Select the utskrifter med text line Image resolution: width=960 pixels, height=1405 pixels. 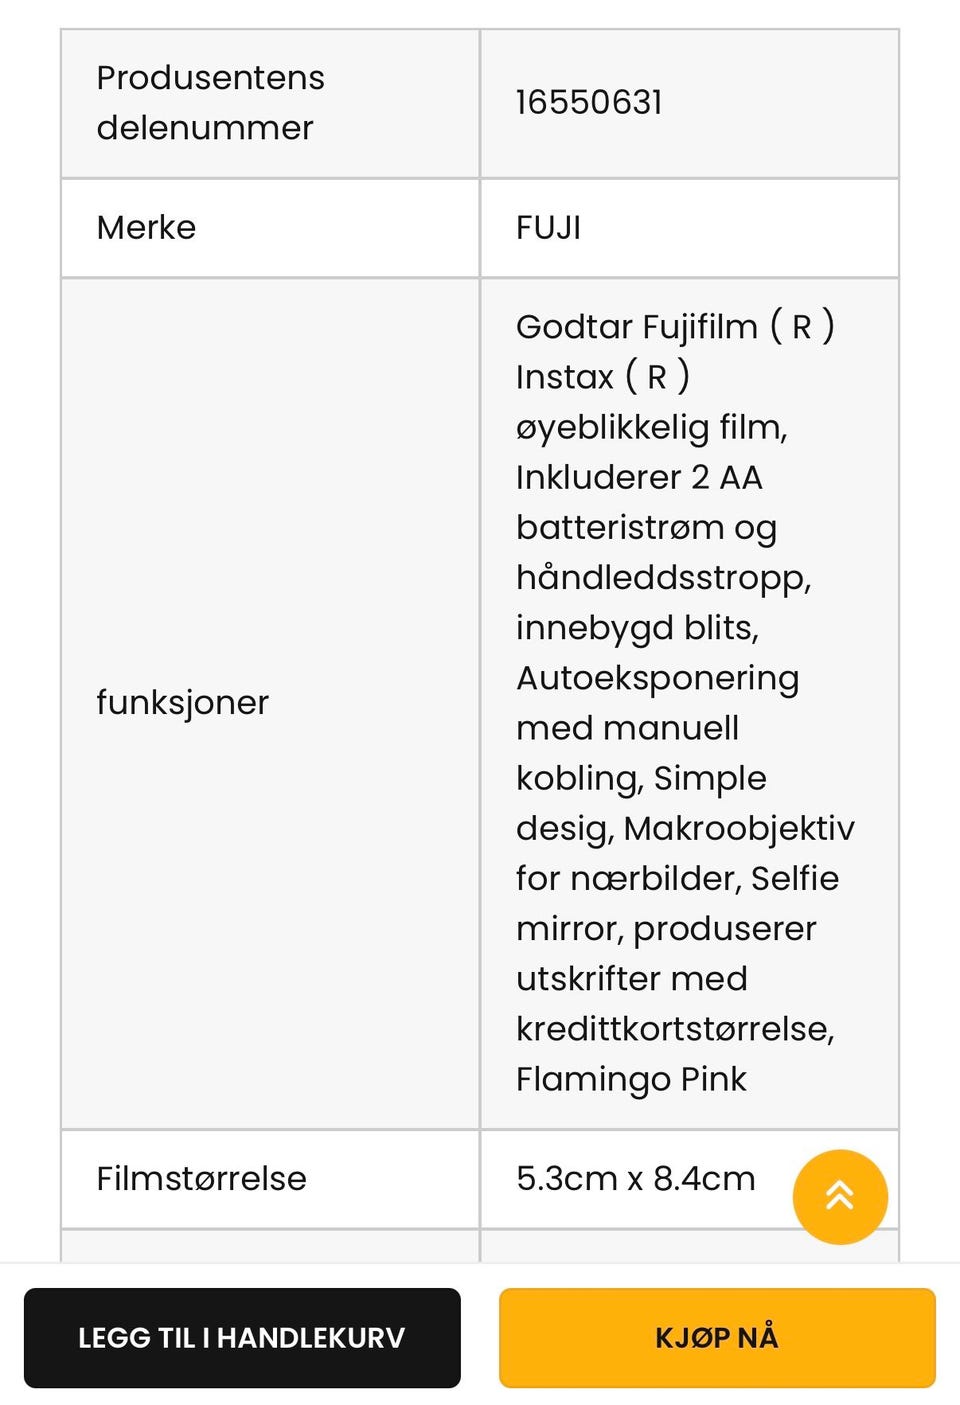click(x=631, y=979)
